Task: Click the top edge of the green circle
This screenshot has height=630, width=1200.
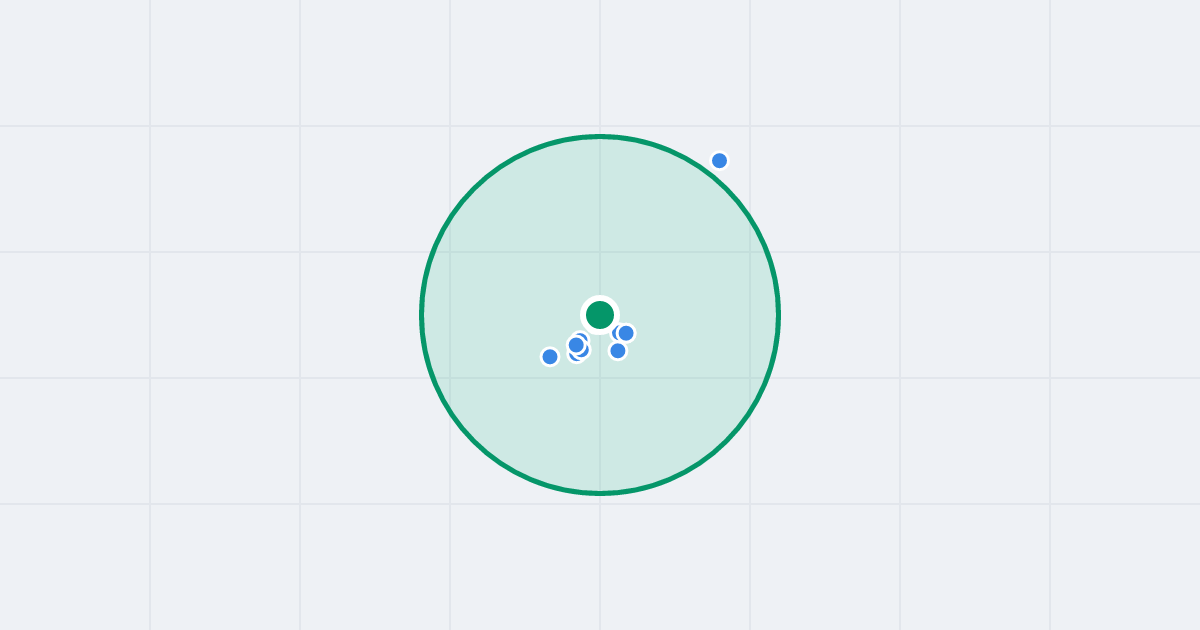Action: click(x=600, y=136)
